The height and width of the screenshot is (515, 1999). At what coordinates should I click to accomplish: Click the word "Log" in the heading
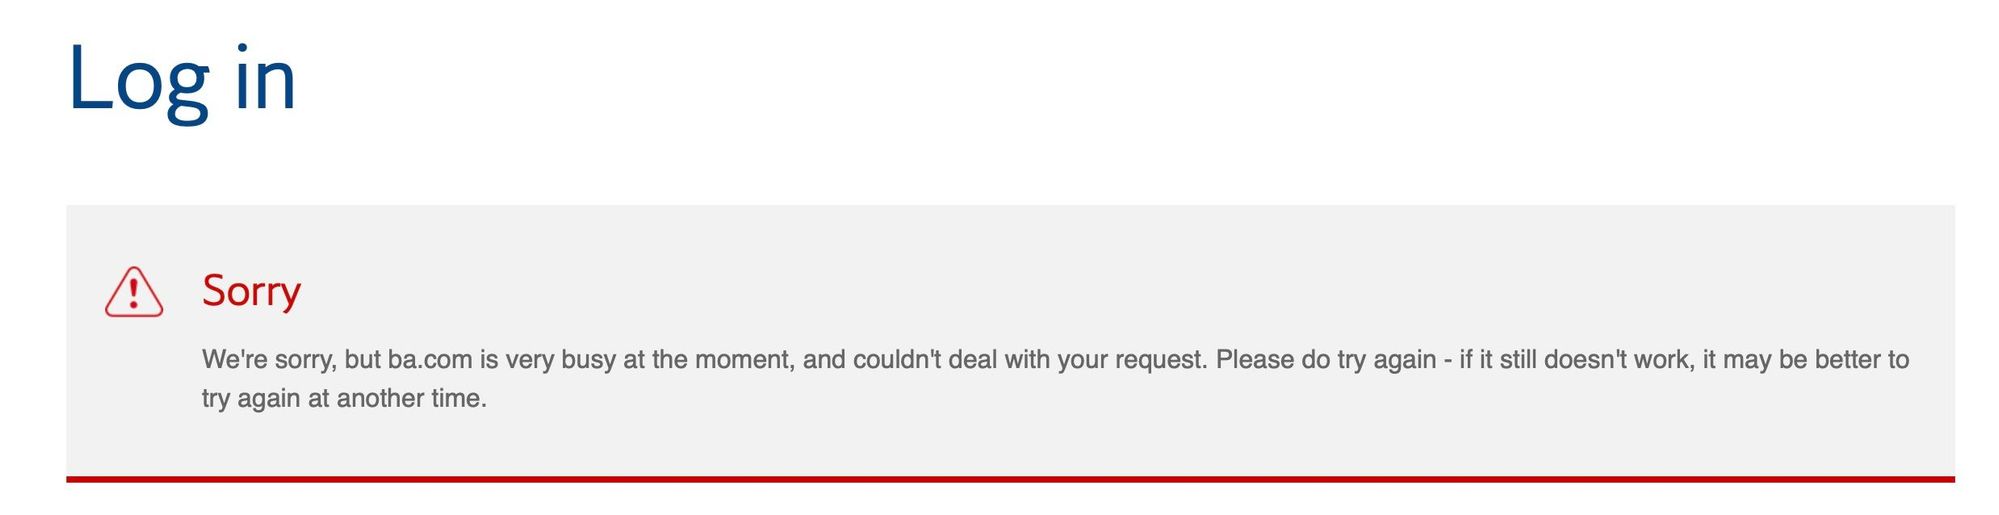[139, 80]
